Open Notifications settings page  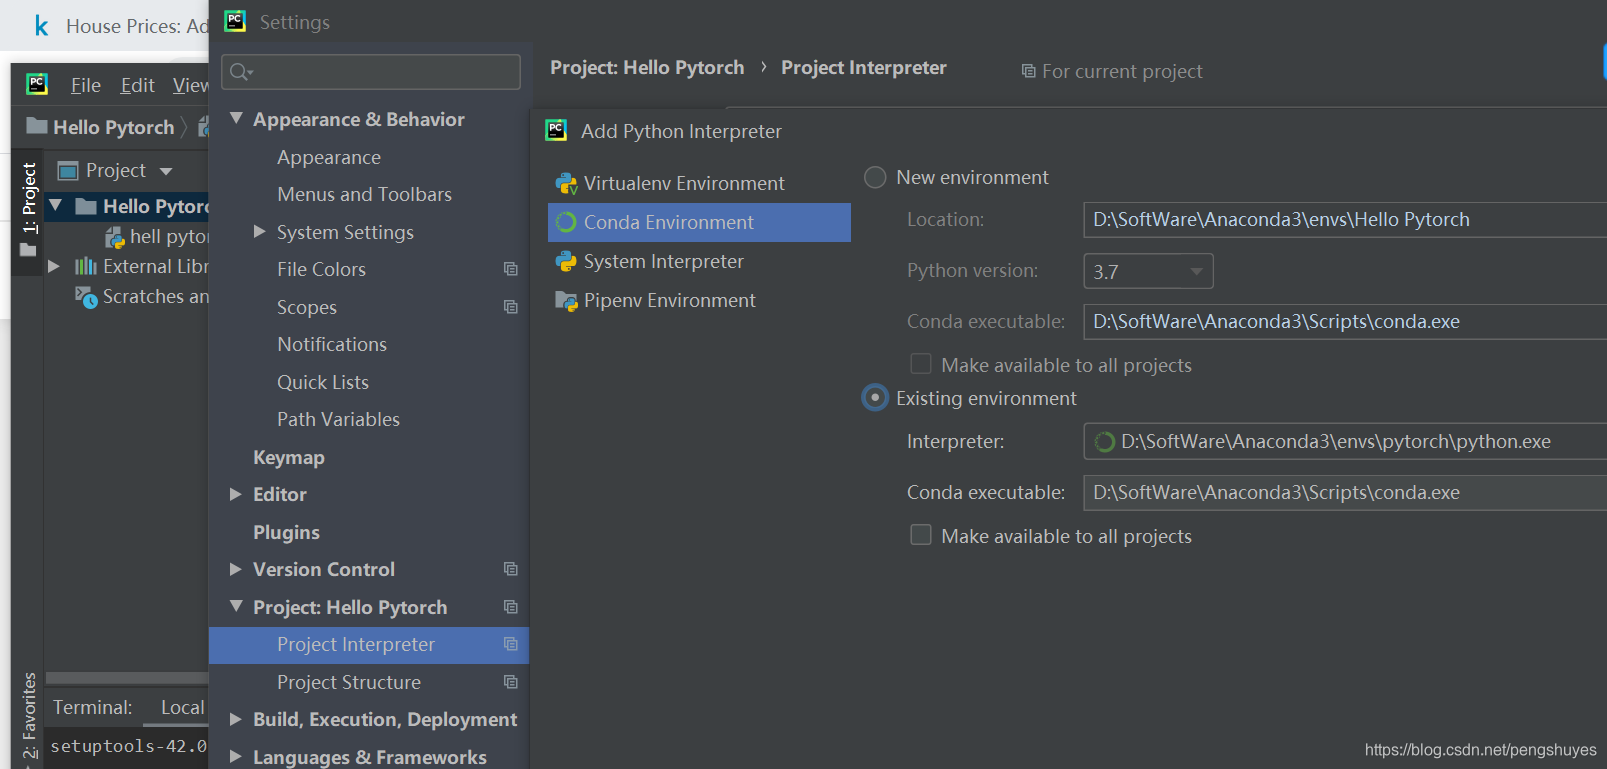pos(332,344)
